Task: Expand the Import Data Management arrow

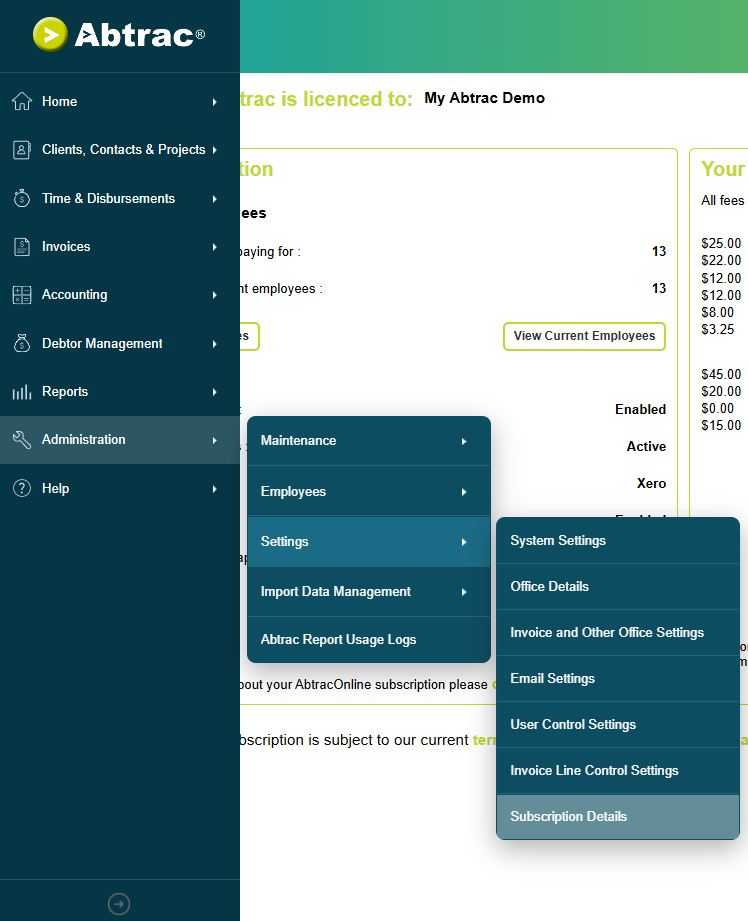Action: [x=464, y=592]
